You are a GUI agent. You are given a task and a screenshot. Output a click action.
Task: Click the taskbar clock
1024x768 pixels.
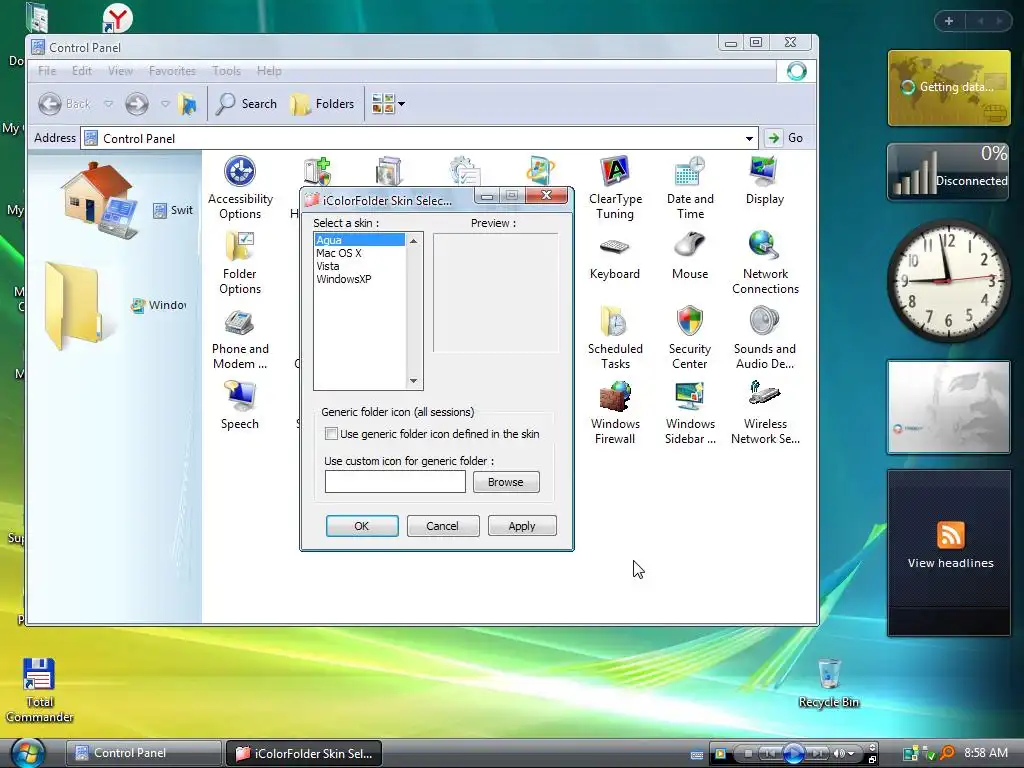coord(985,752)
